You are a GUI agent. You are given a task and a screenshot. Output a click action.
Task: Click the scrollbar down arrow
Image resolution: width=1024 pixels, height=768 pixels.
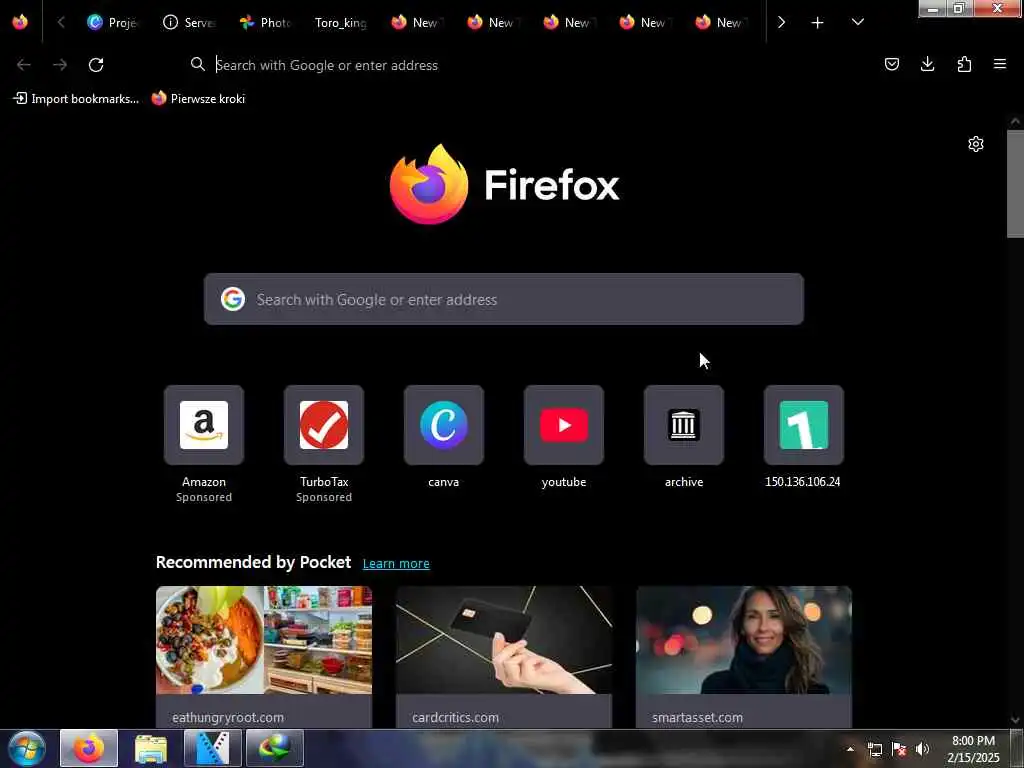1015,720
